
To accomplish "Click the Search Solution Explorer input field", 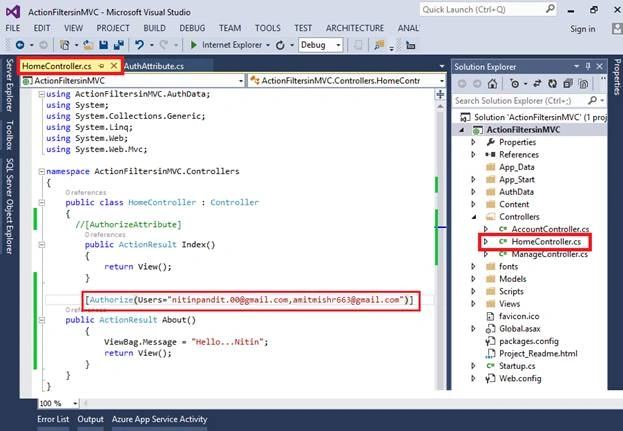I will click(519, 101).
